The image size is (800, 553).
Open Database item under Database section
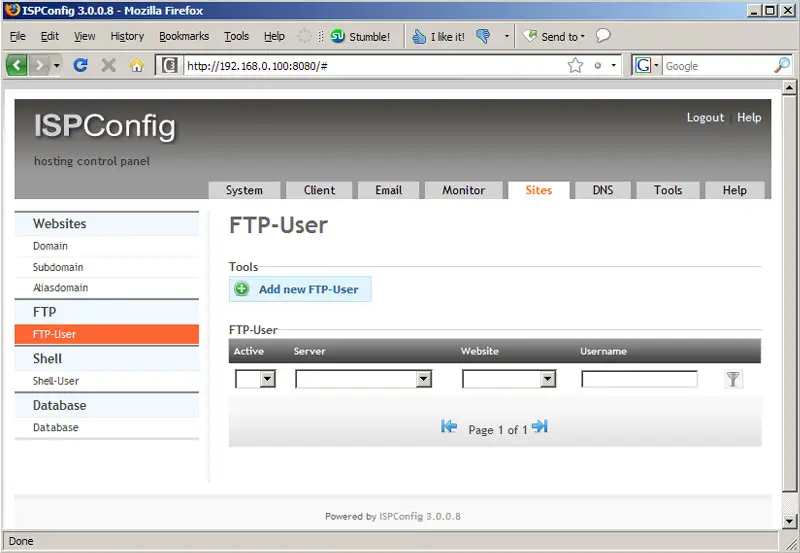(107, 428)
